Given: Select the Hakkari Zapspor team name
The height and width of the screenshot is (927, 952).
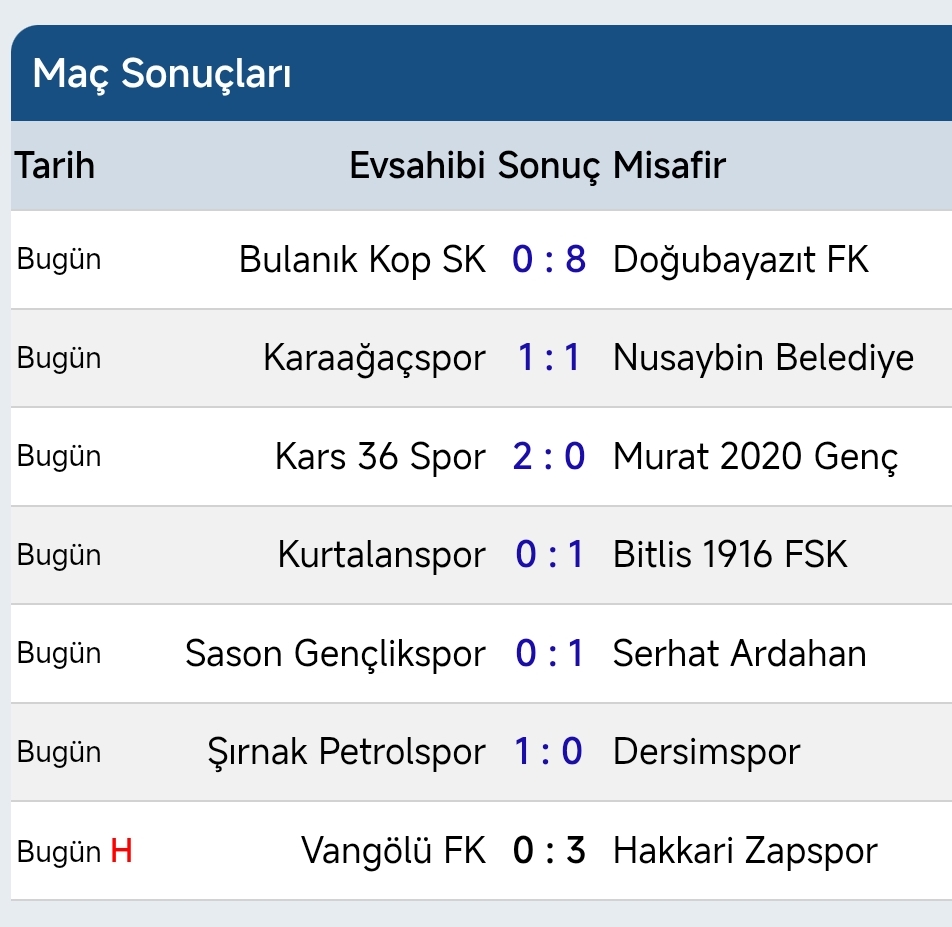Looking at the screenshot, I should (744, 851).
